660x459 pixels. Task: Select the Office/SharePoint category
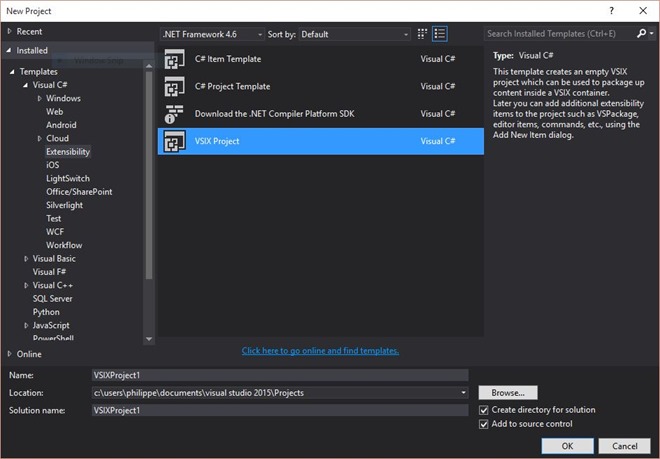[x=79, y=192]
